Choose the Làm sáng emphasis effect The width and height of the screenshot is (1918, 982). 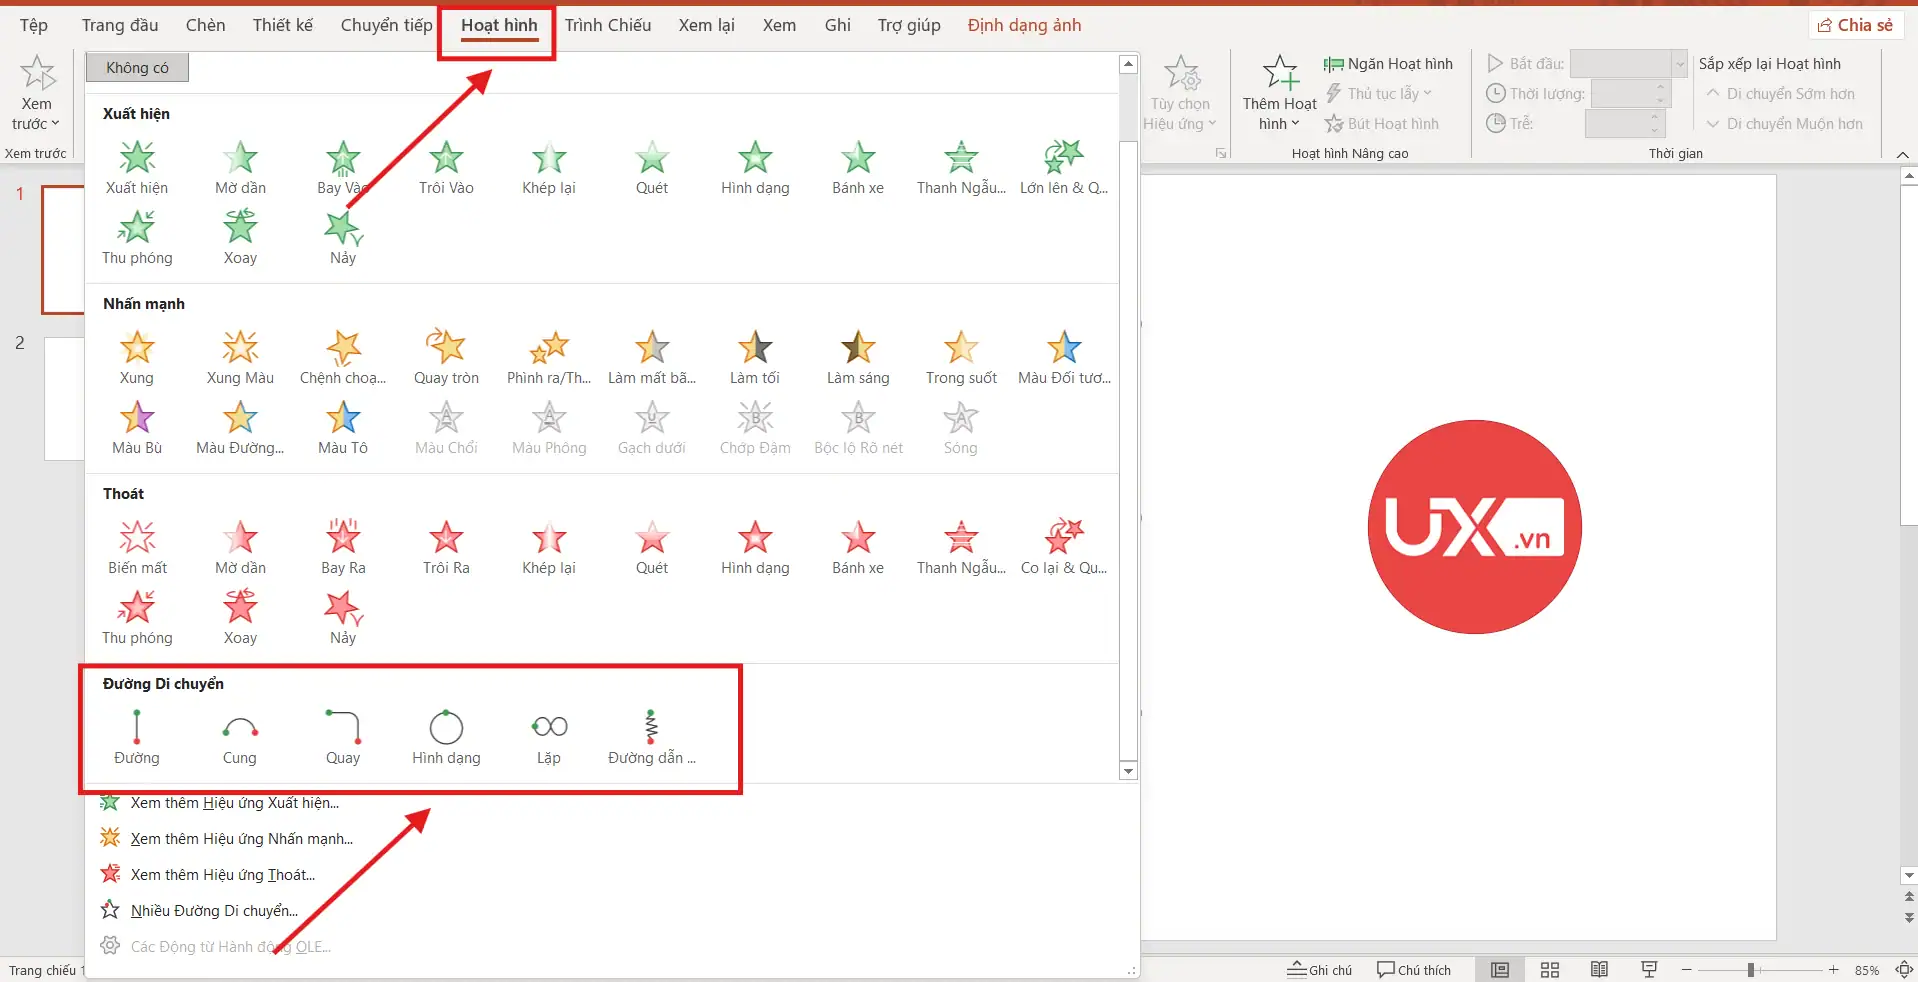[x=858, y=358]
